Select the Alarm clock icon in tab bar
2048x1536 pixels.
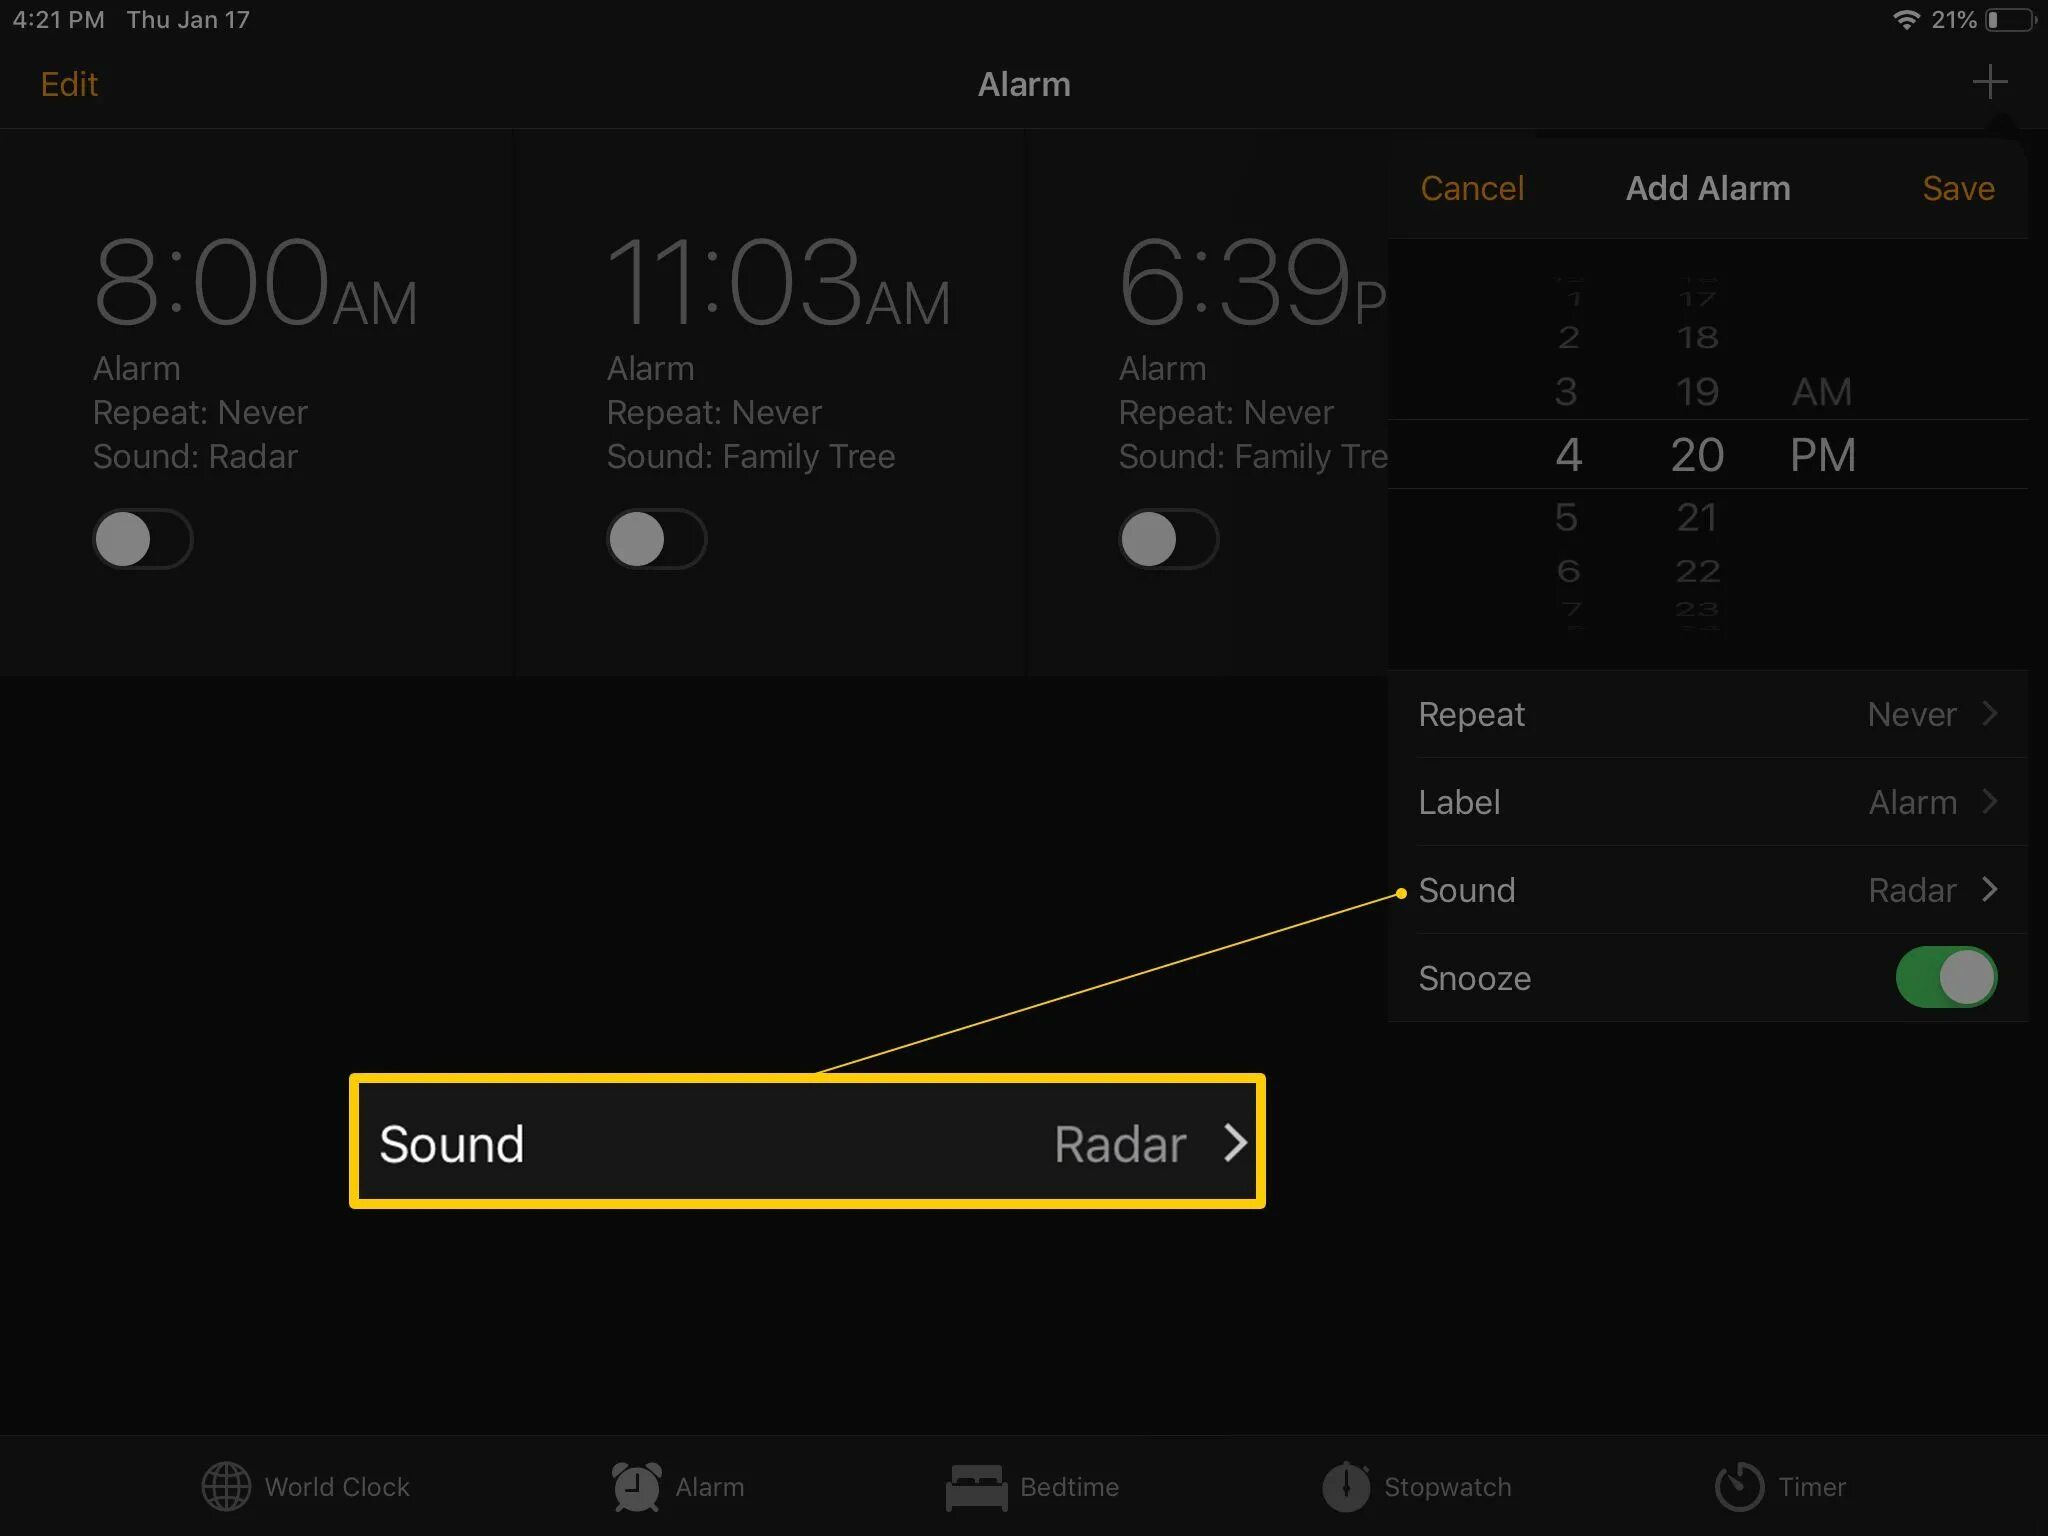pos(636,1486)
